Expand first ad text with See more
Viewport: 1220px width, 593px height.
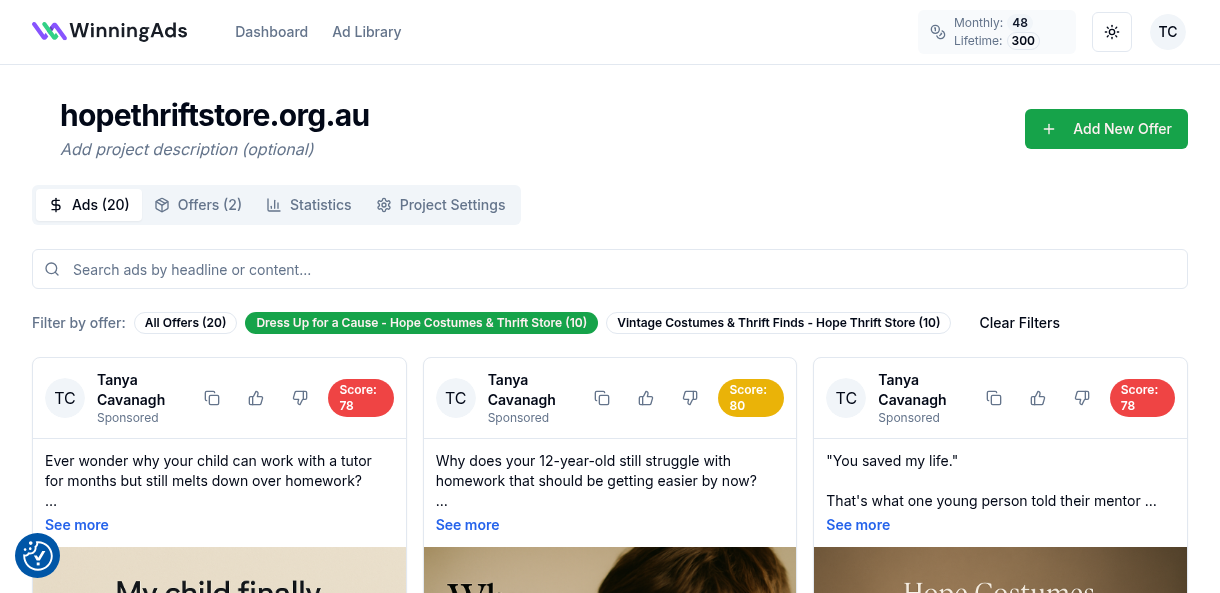tap(77, 525)
